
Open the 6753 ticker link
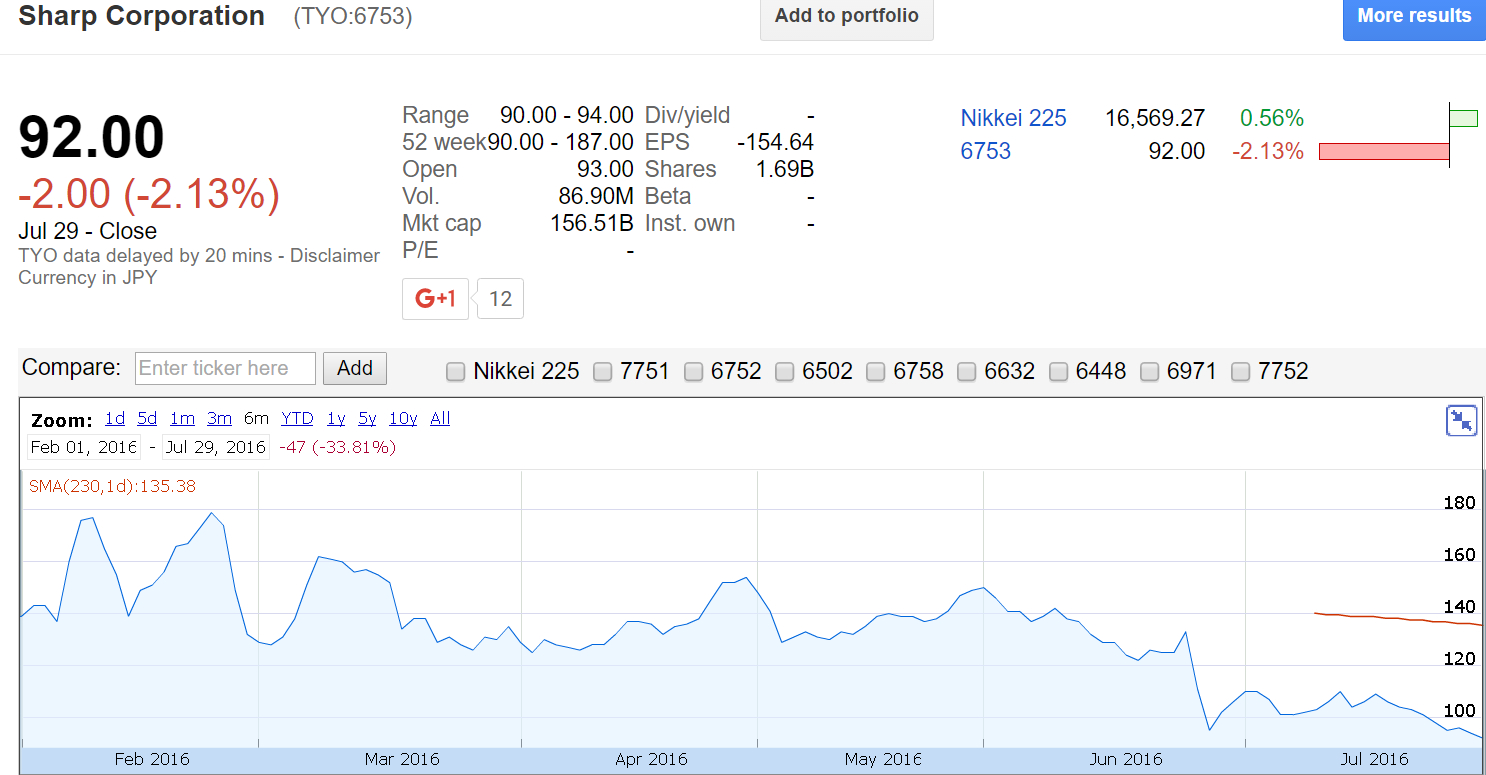pyautogui.click(x=985, y=151)
